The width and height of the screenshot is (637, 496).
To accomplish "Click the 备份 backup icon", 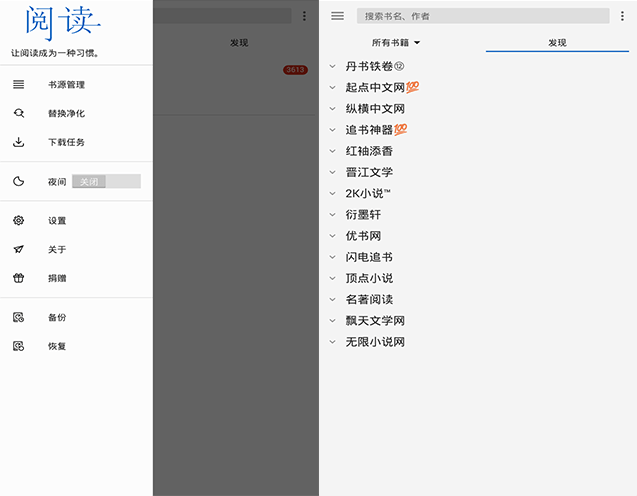I will click(18, 317).
